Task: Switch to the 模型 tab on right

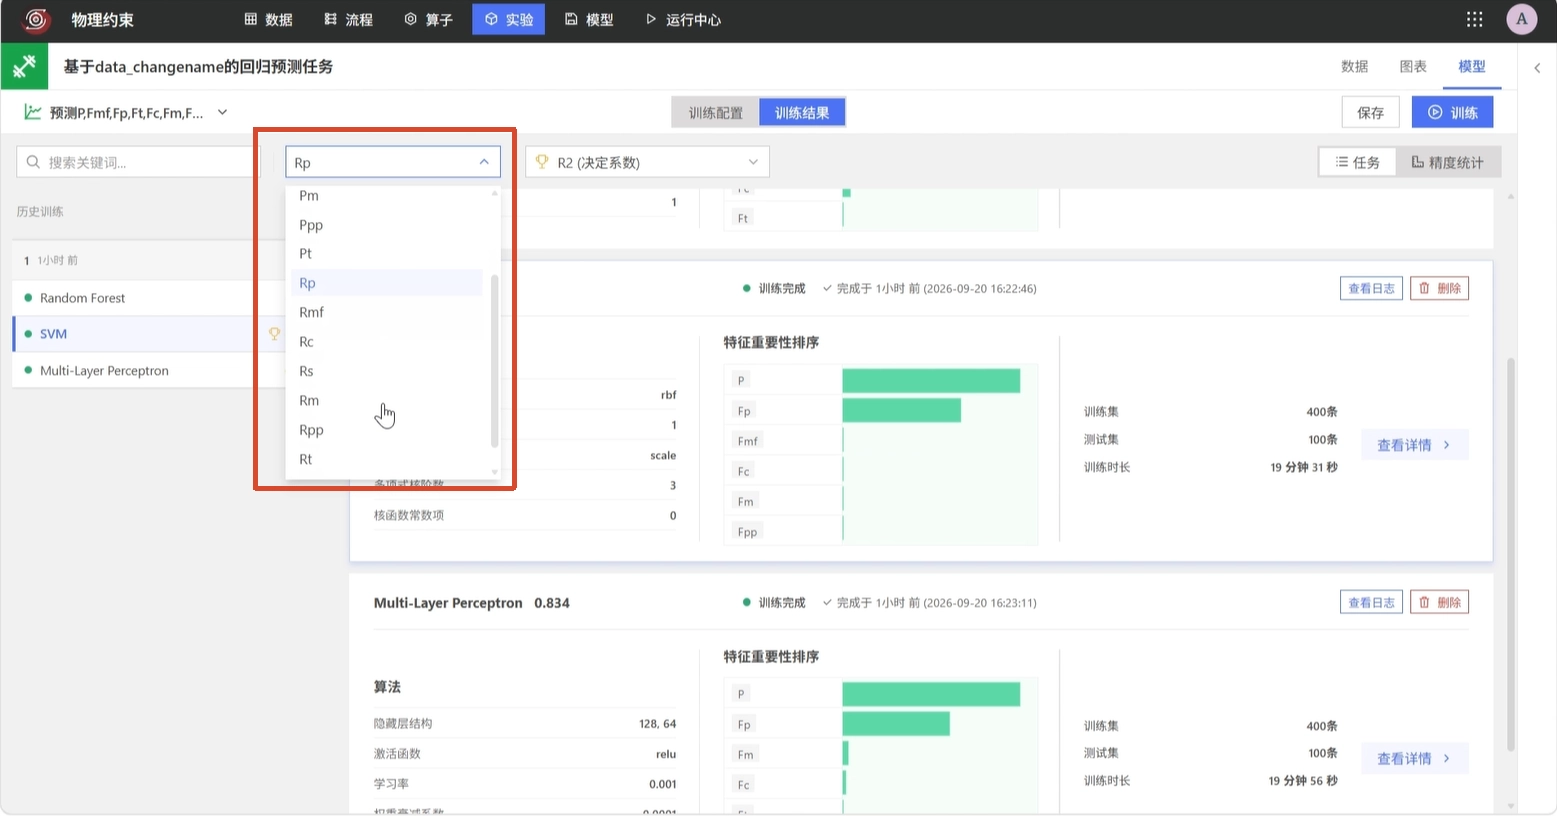Action: [1472, 66]
